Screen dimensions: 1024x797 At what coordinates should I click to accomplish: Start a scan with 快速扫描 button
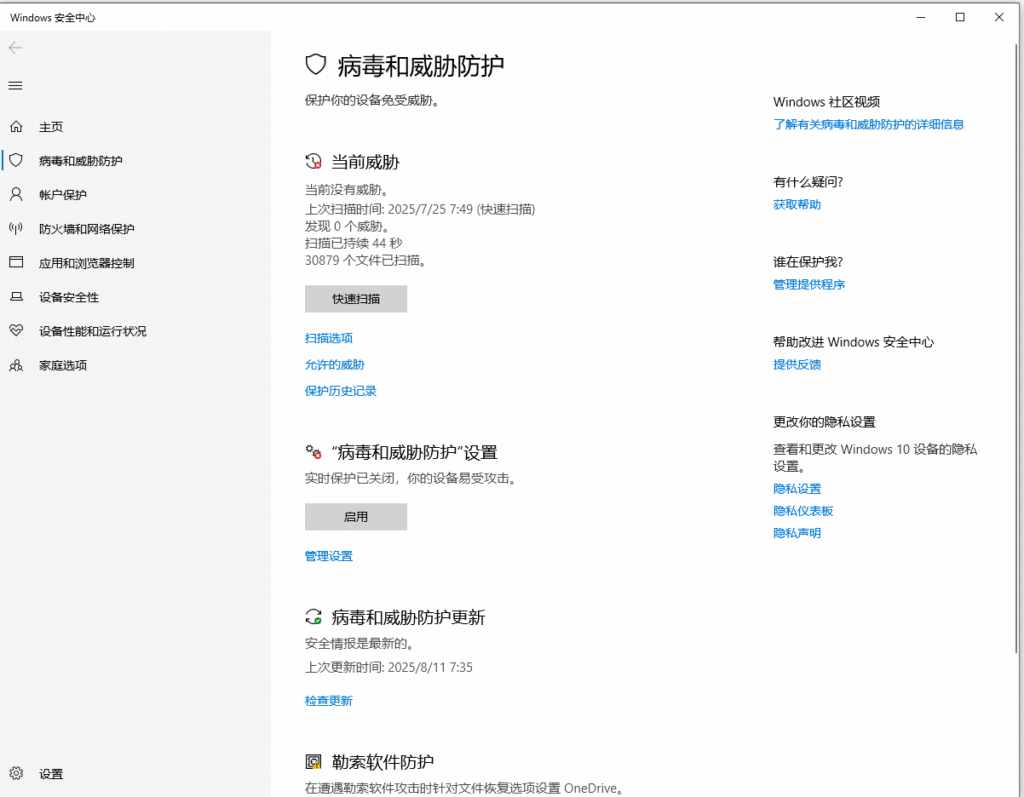pyautogui.click(x=356, y=299)
